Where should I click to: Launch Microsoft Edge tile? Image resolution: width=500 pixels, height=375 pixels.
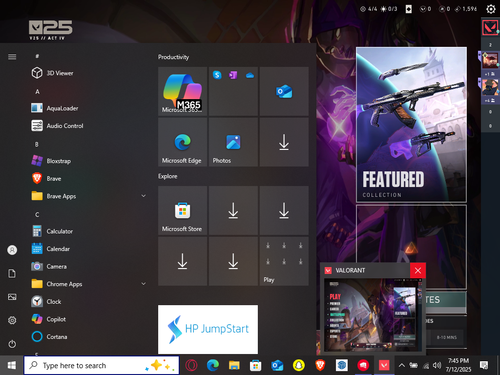point(183,142)
